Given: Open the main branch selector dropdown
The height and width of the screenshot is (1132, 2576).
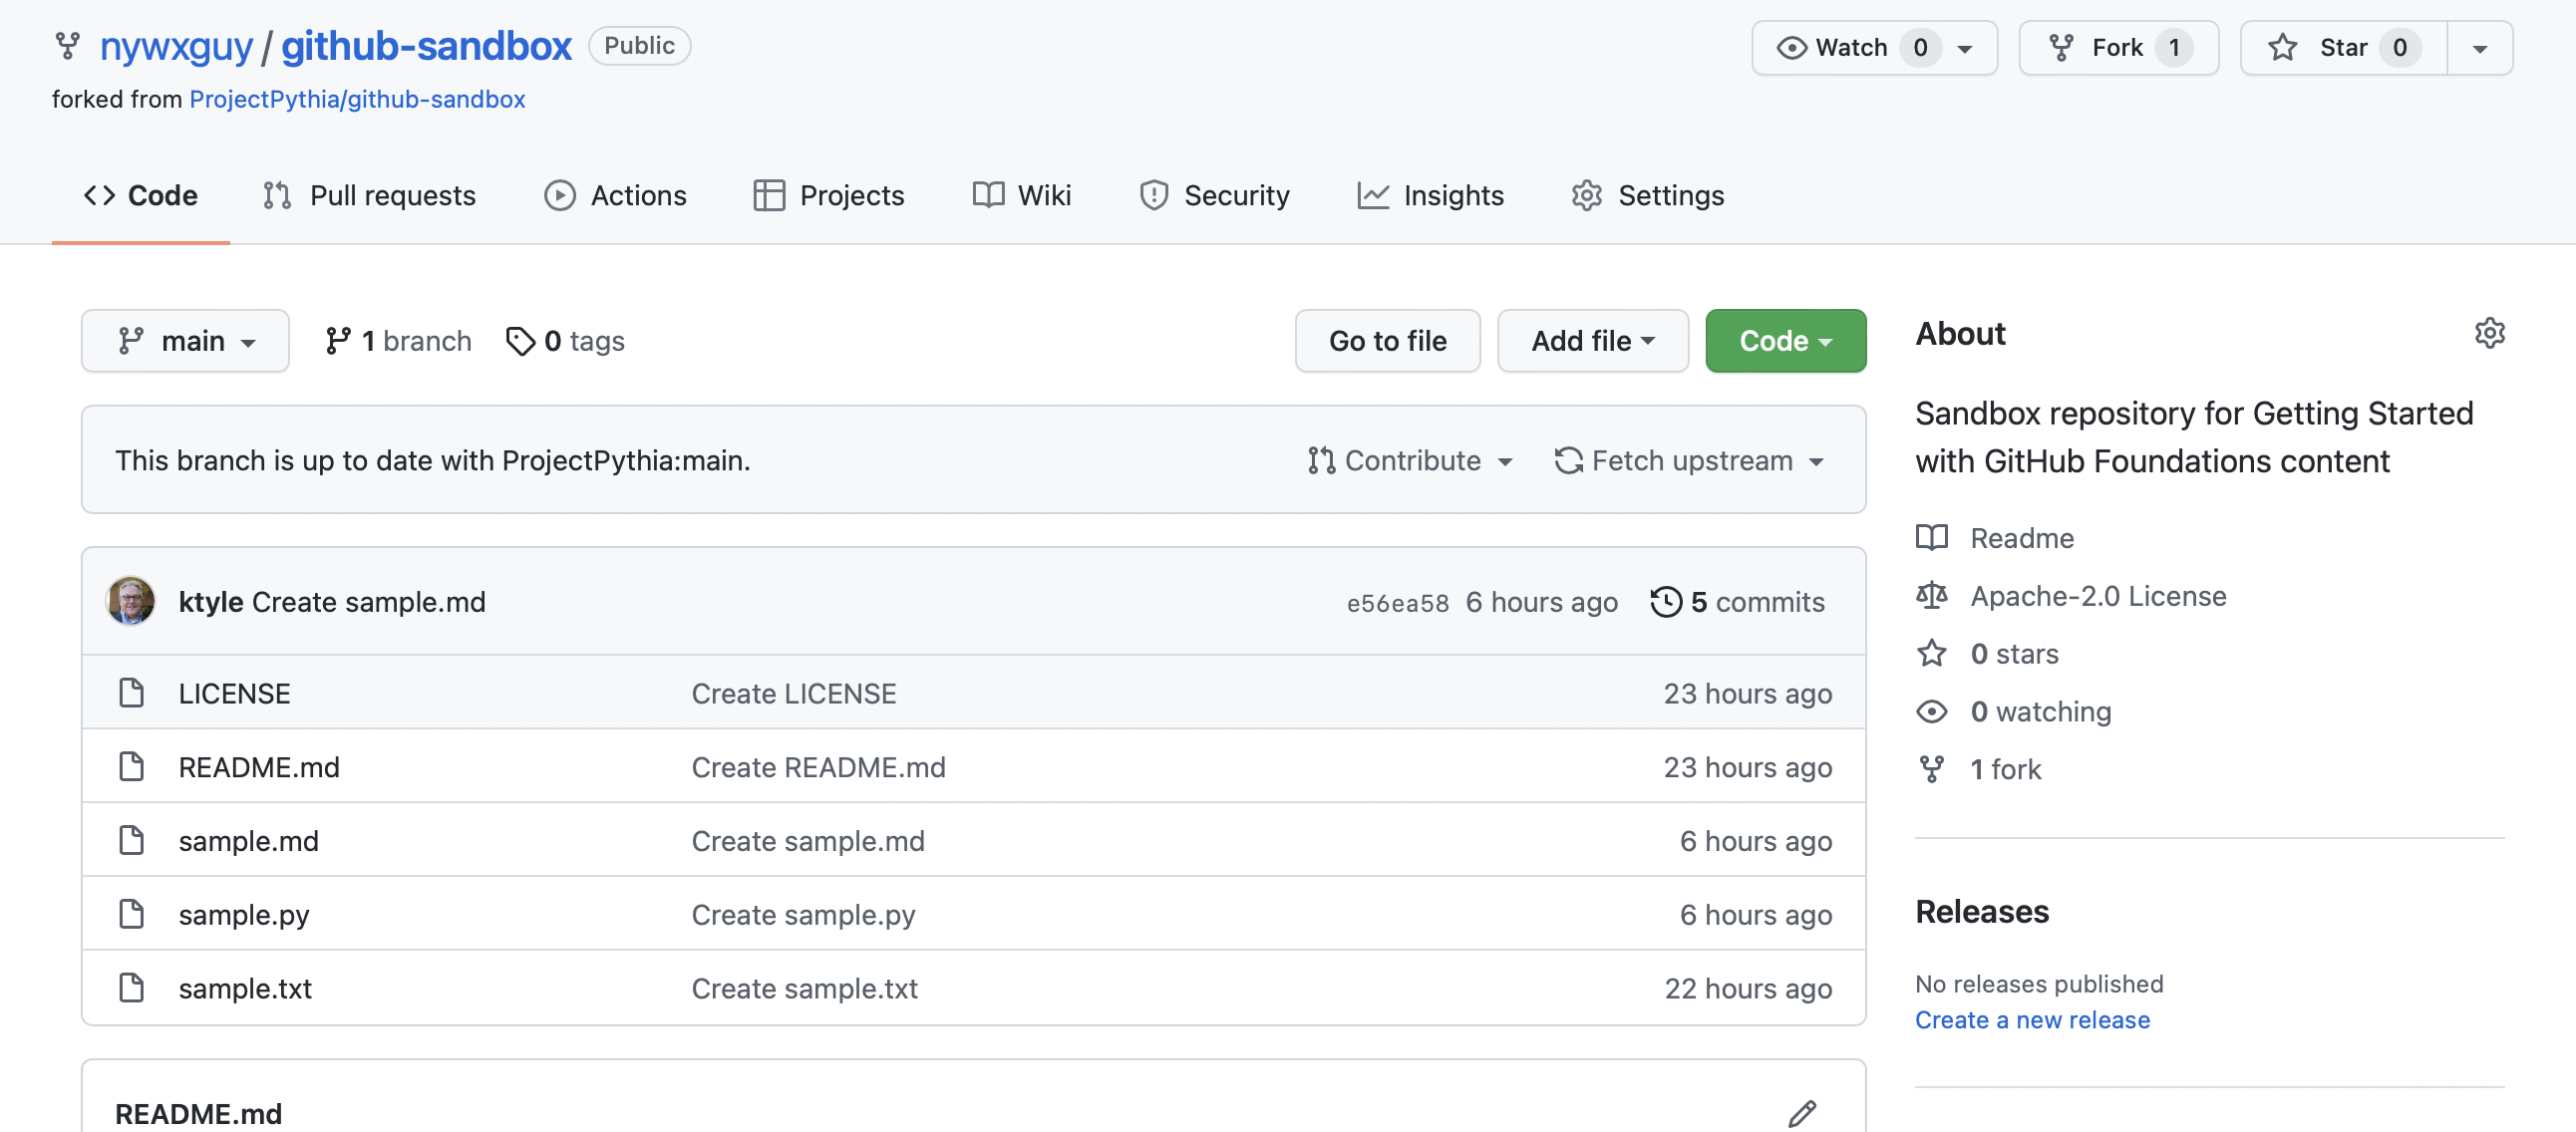Looking at the screenshot, I should (185, 341).
